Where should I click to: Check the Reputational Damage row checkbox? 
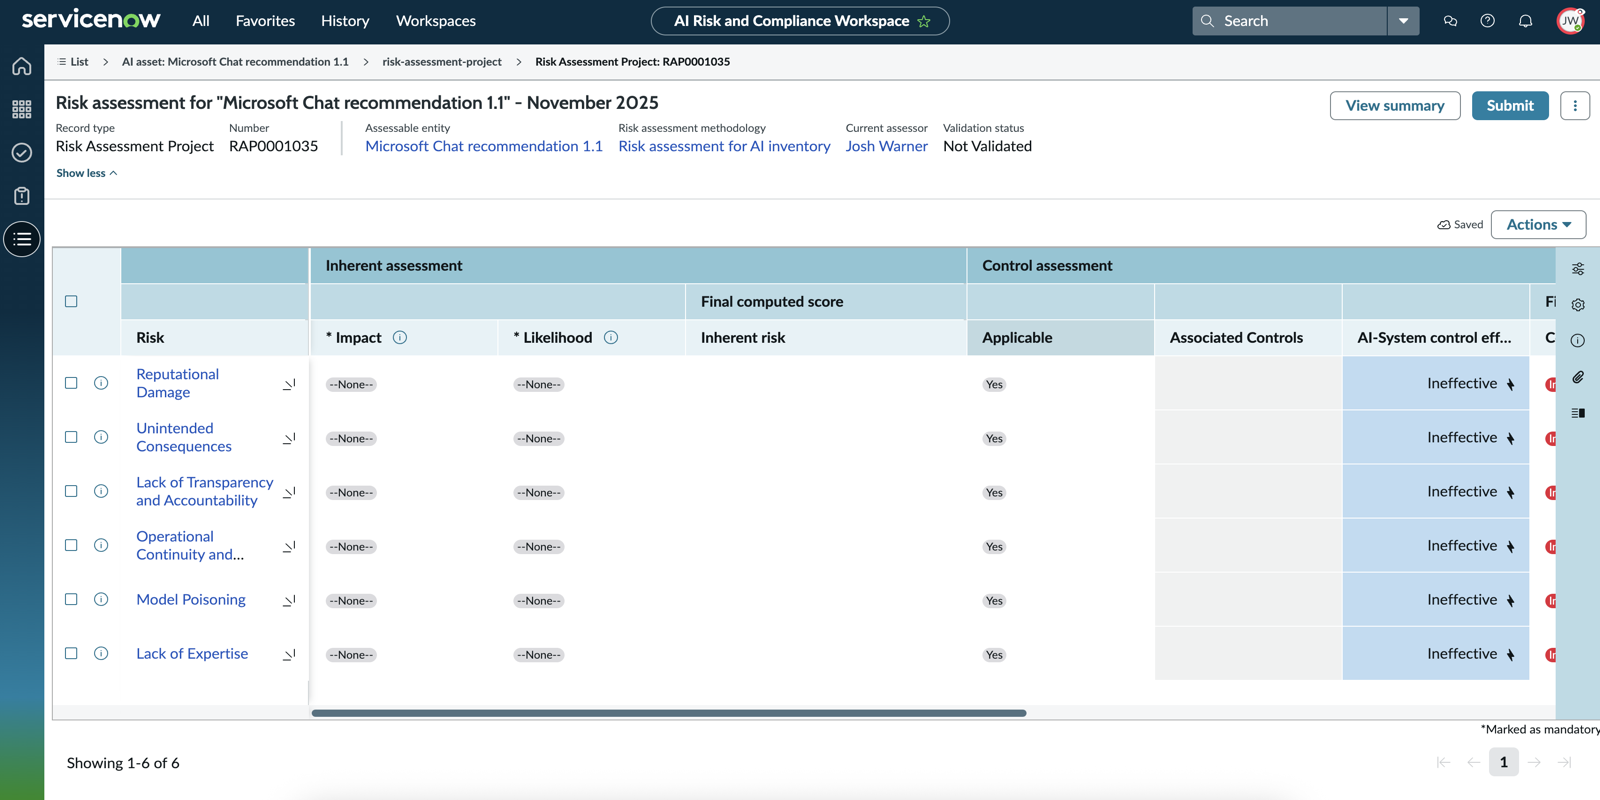[x=71, y=383]
